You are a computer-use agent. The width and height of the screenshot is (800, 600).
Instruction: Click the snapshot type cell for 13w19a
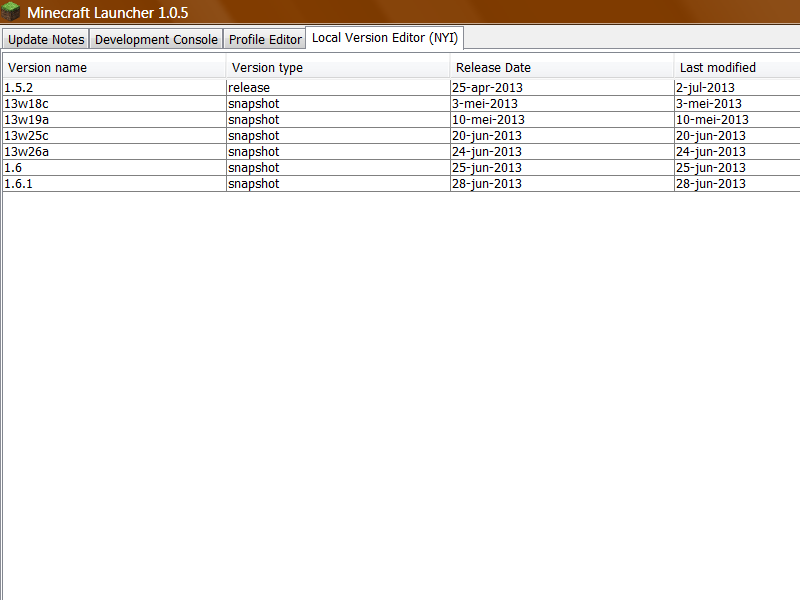pos(338,119)
